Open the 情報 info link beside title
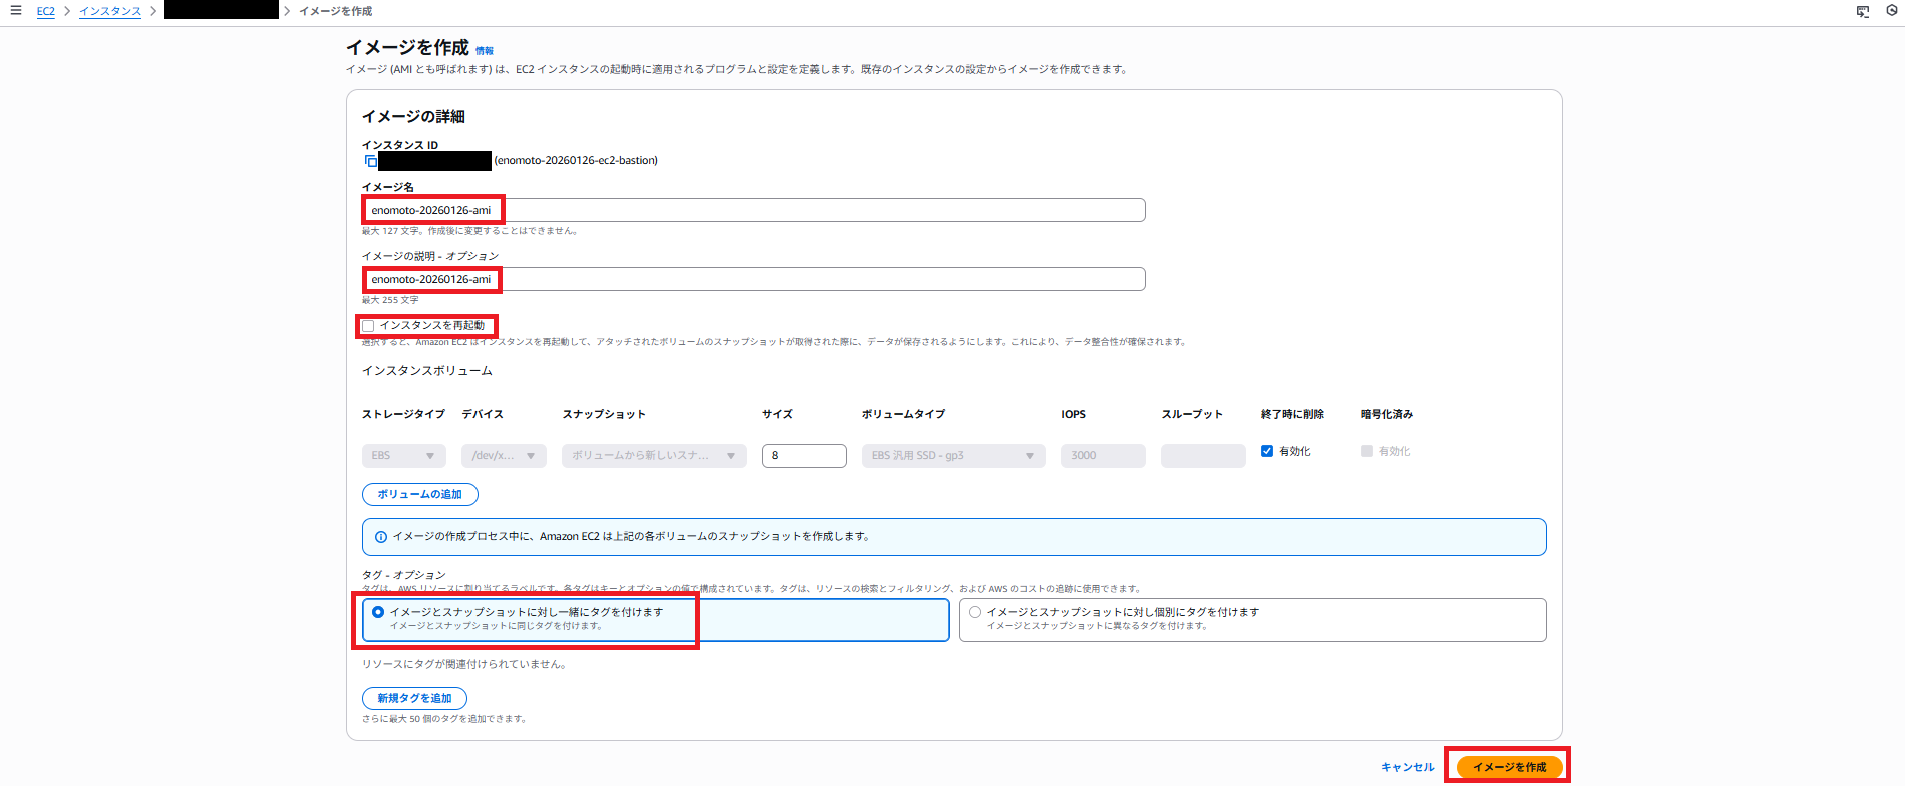This screenshot has width=1914, height=786. pos(484,51)
